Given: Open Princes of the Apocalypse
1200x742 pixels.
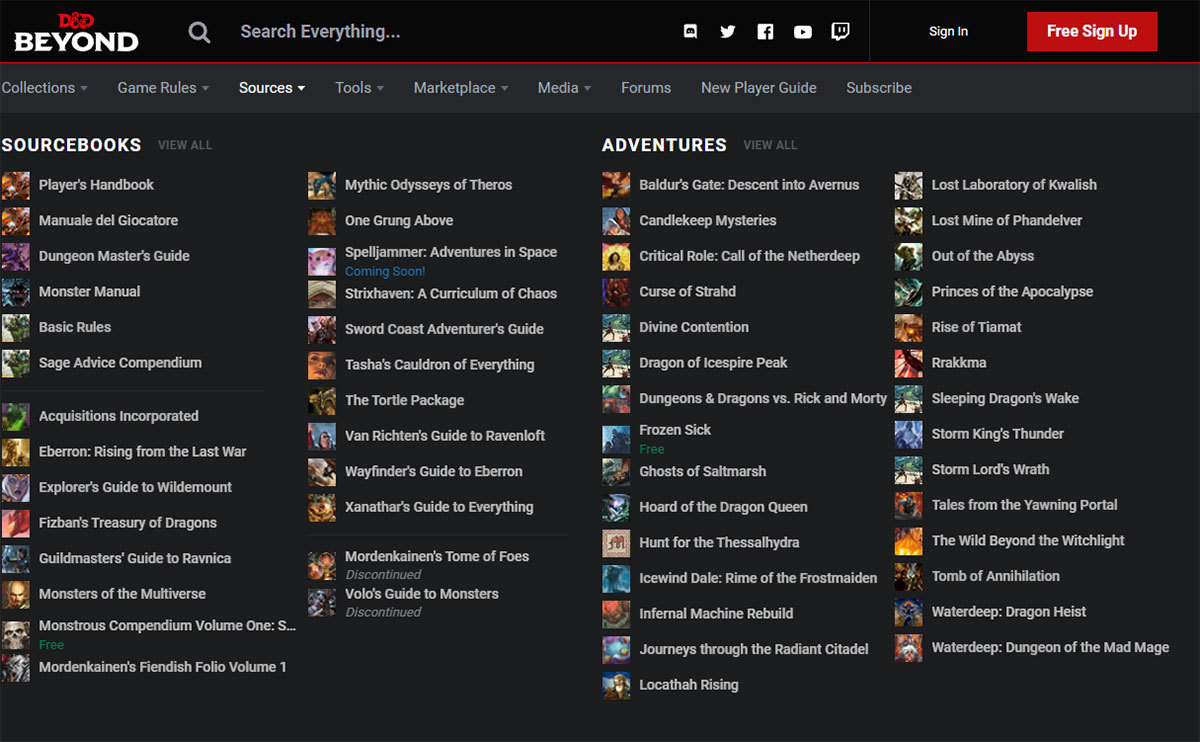Looking at the screenshot, I should [1012, 292].
